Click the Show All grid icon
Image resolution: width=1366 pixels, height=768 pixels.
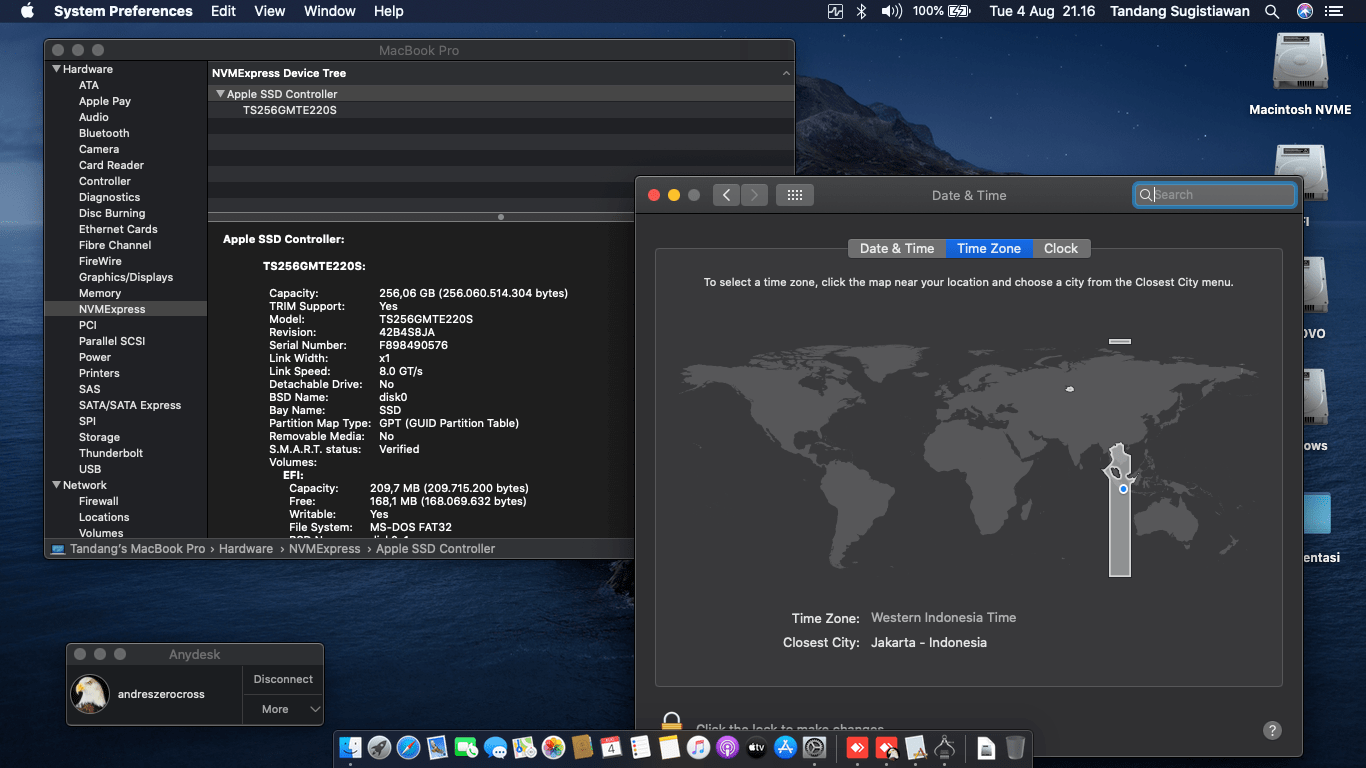[795, 195]
